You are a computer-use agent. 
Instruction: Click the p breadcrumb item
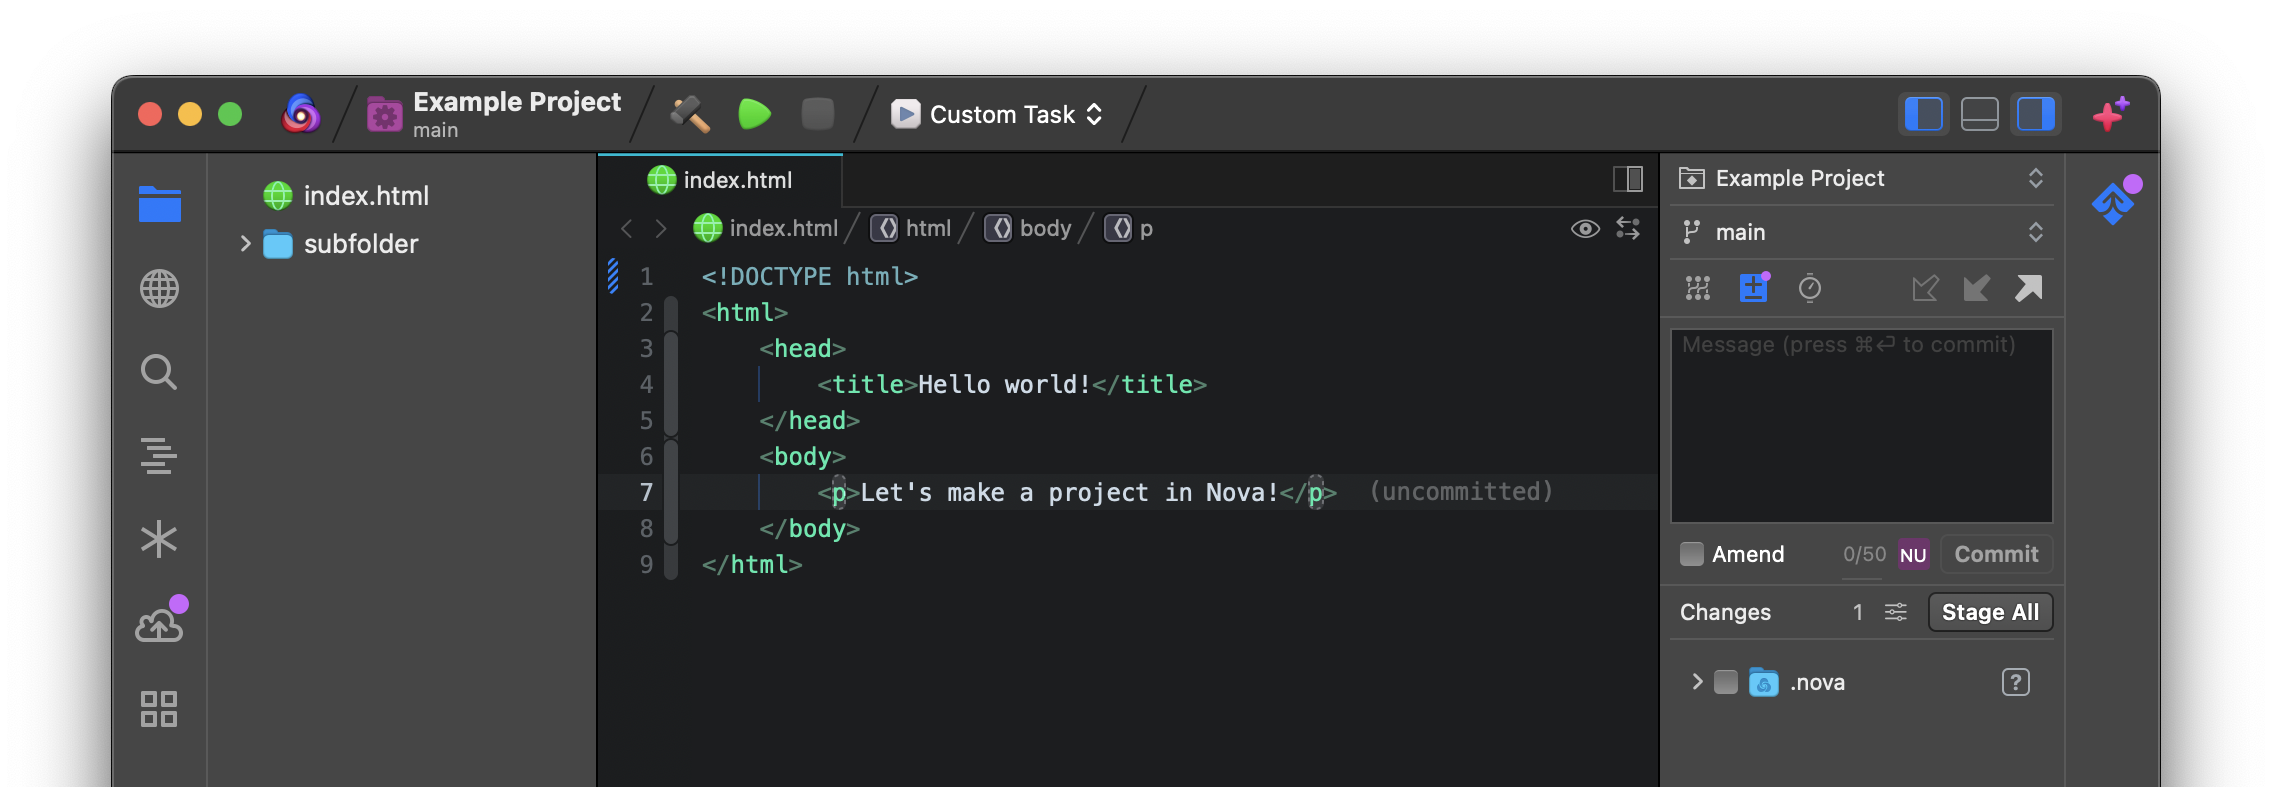(1129, 229)
